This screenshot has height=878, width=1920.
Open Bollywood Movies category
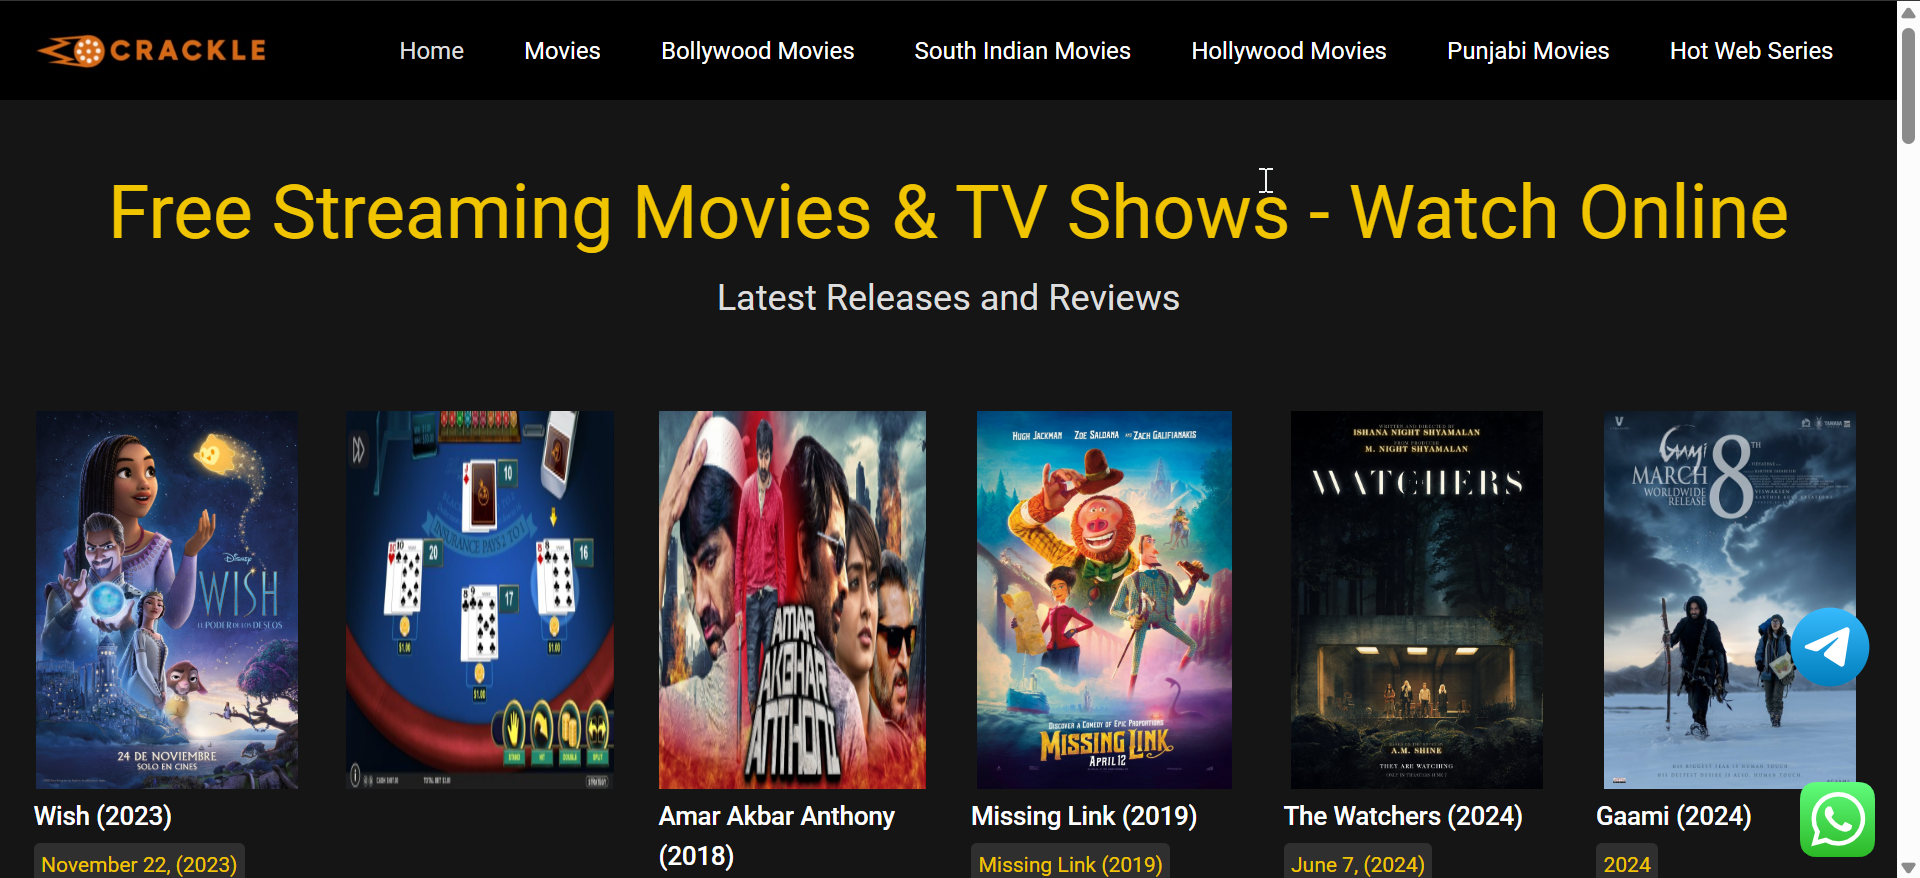tap(757, 51)
